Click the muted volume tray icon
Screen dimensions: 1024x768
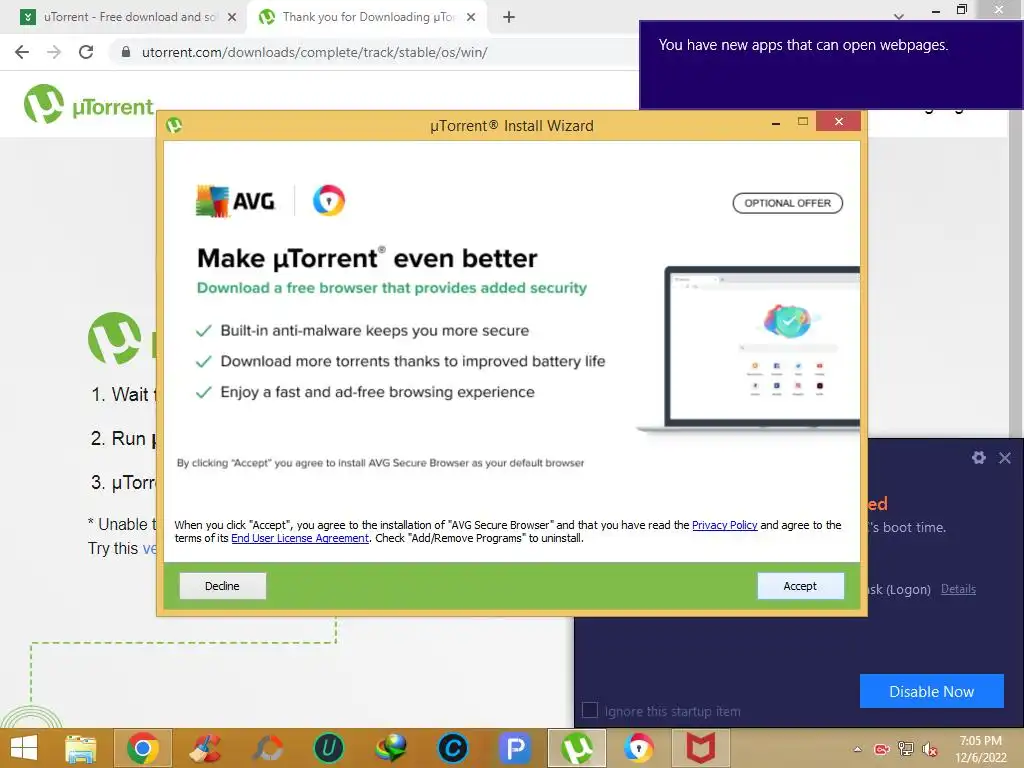click(930, 749)
